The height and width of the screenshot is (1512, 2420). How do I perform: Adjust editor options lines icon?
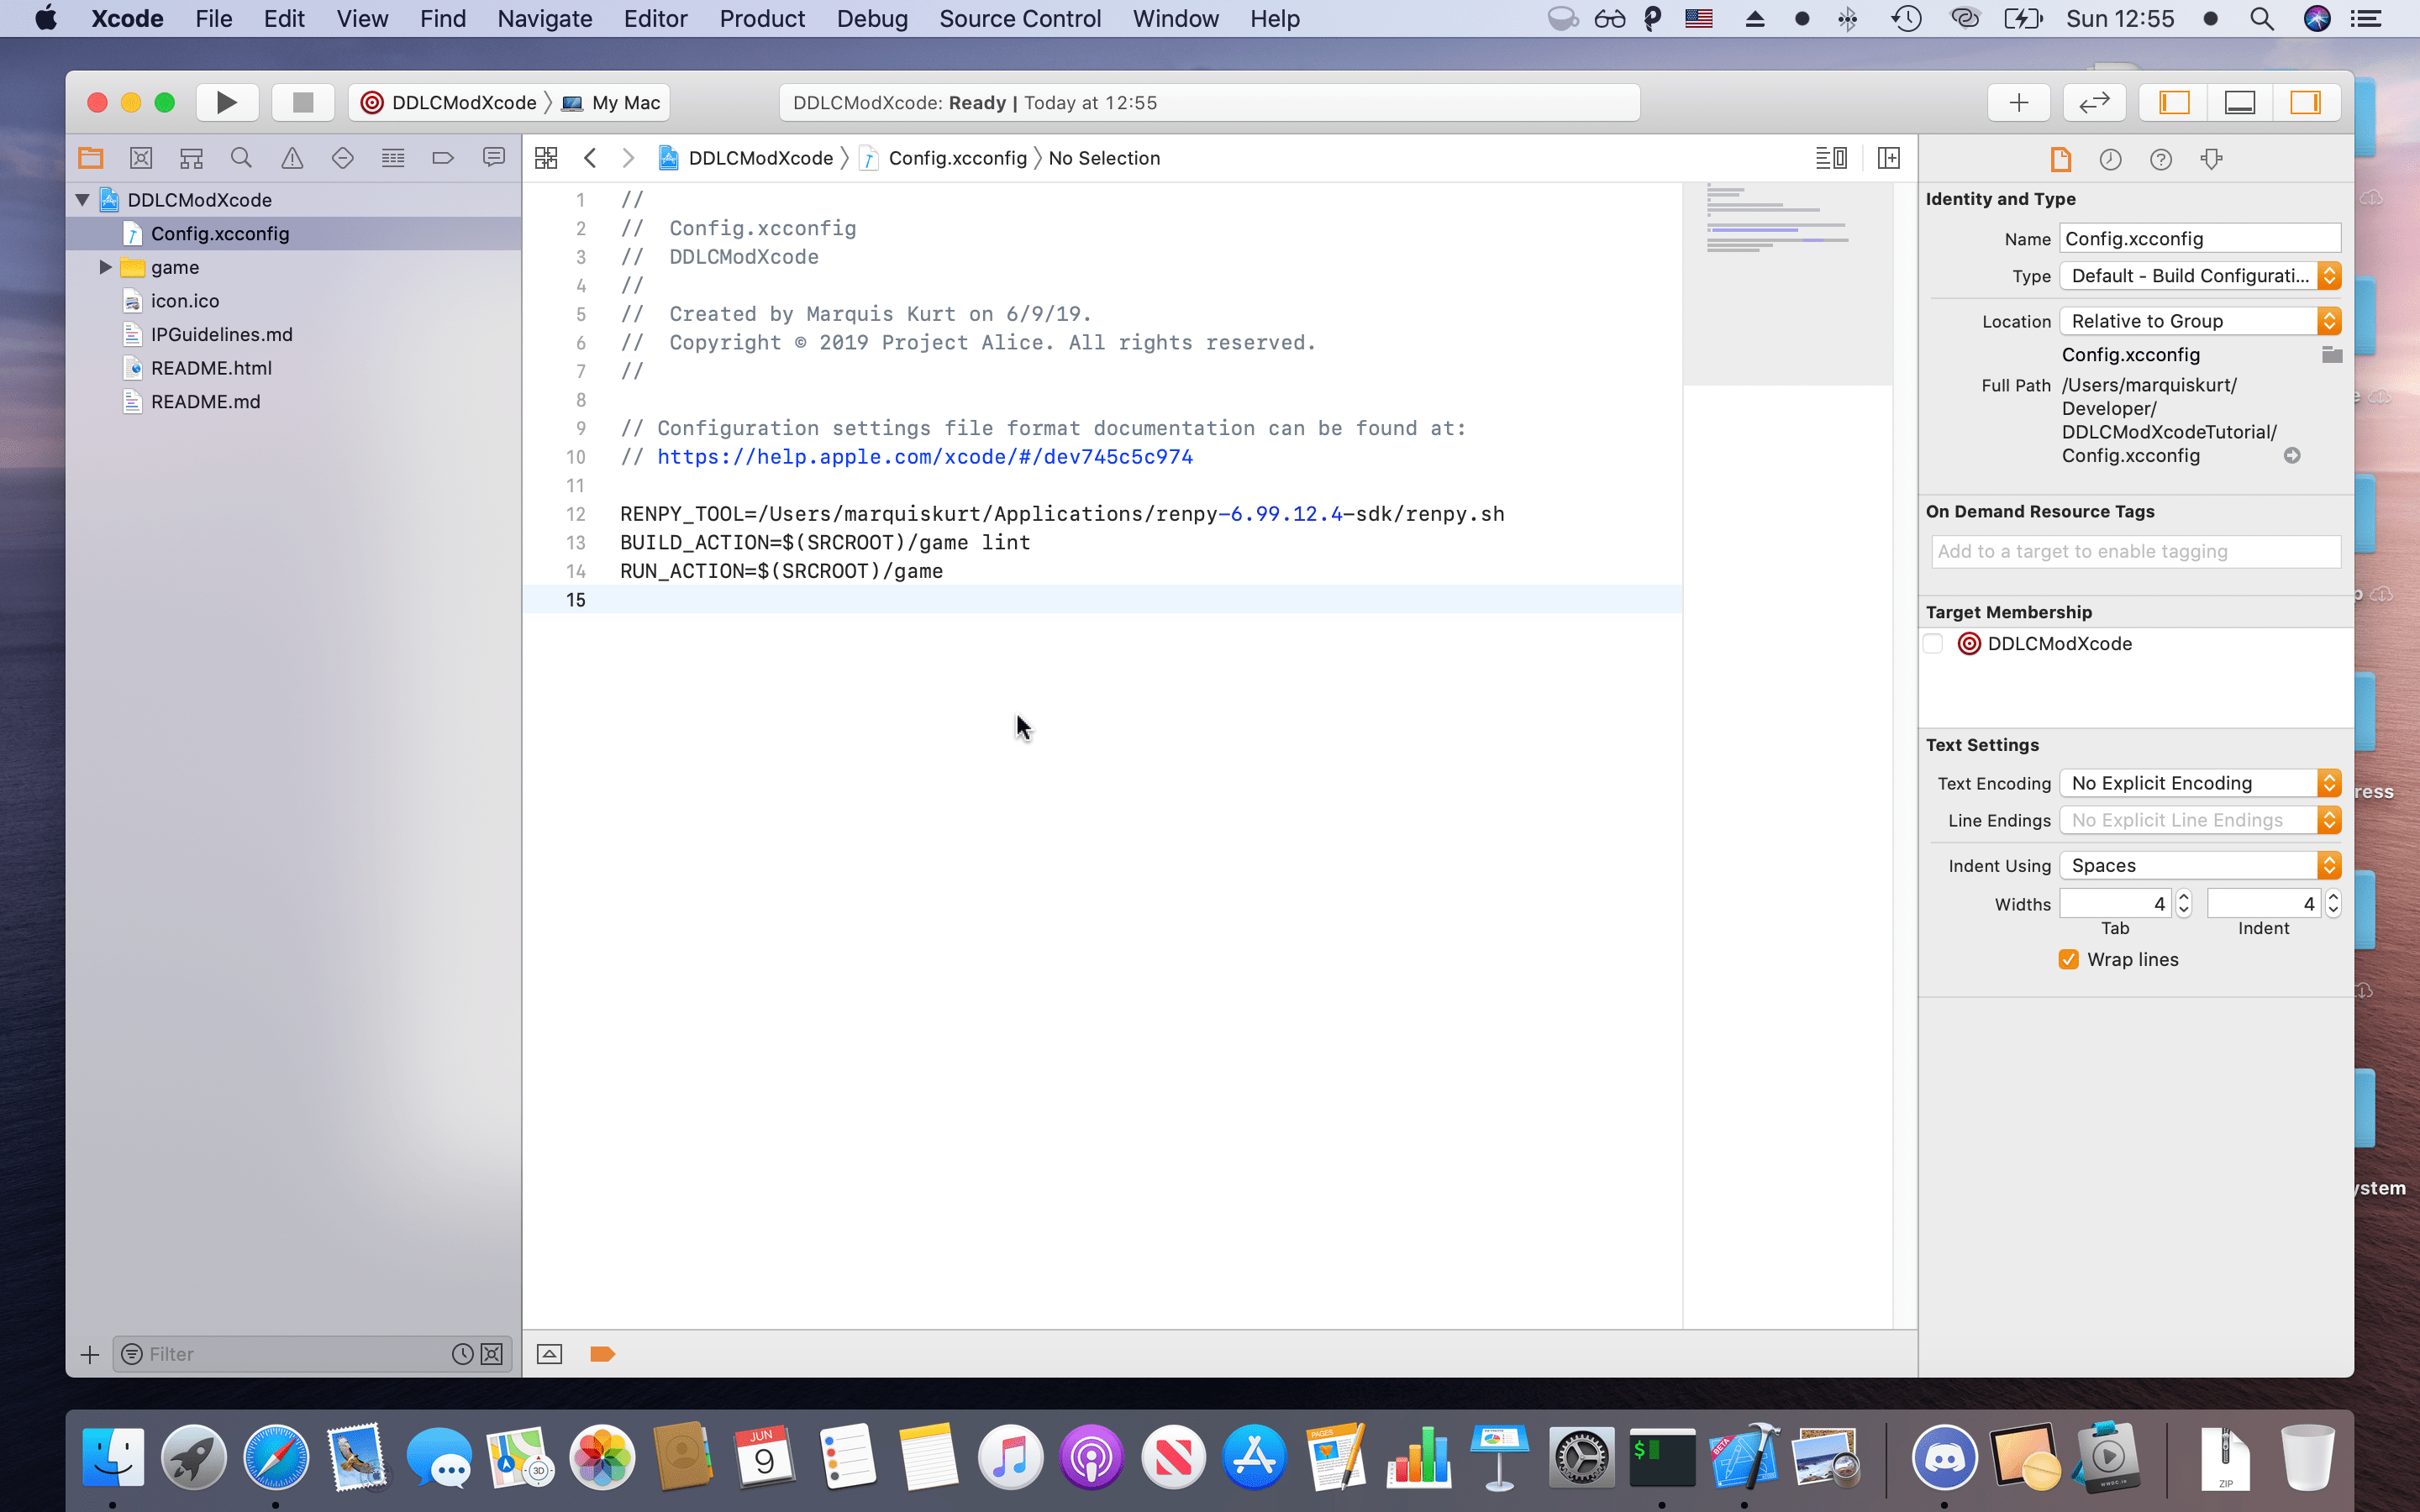[x=1831, y=158]
